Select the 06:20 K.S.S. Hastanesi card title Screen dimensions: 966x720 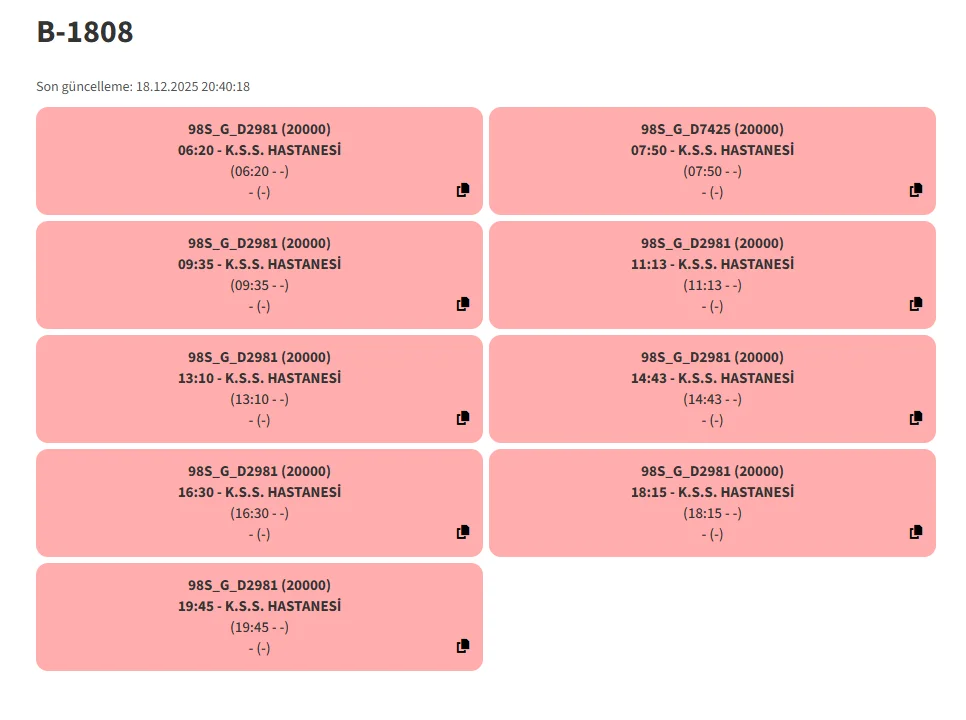(259, 150)
